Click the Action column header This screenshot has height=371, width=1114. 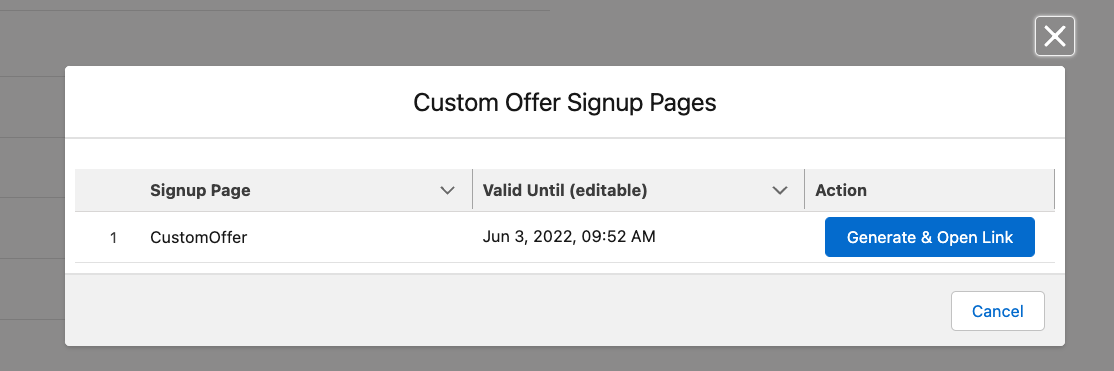click(x=840, y=190)
